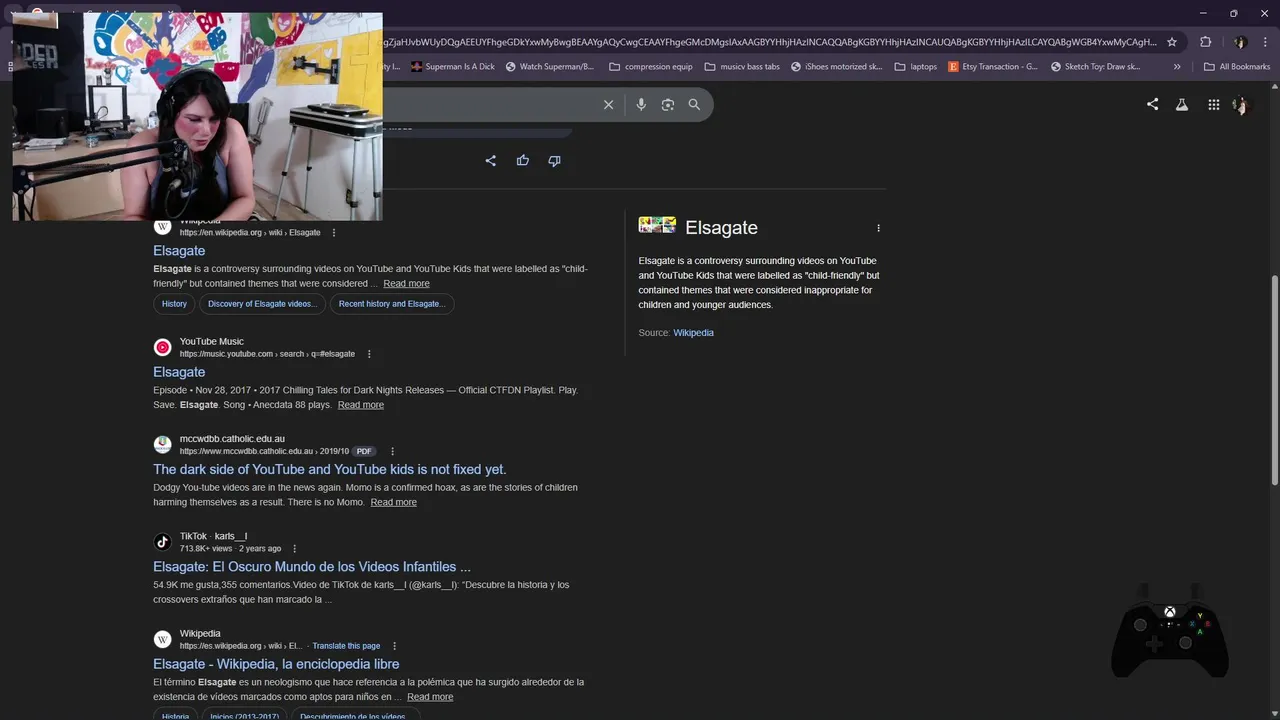Click the Elsagate knowledge panel thumbnail images

click(657, 225)
